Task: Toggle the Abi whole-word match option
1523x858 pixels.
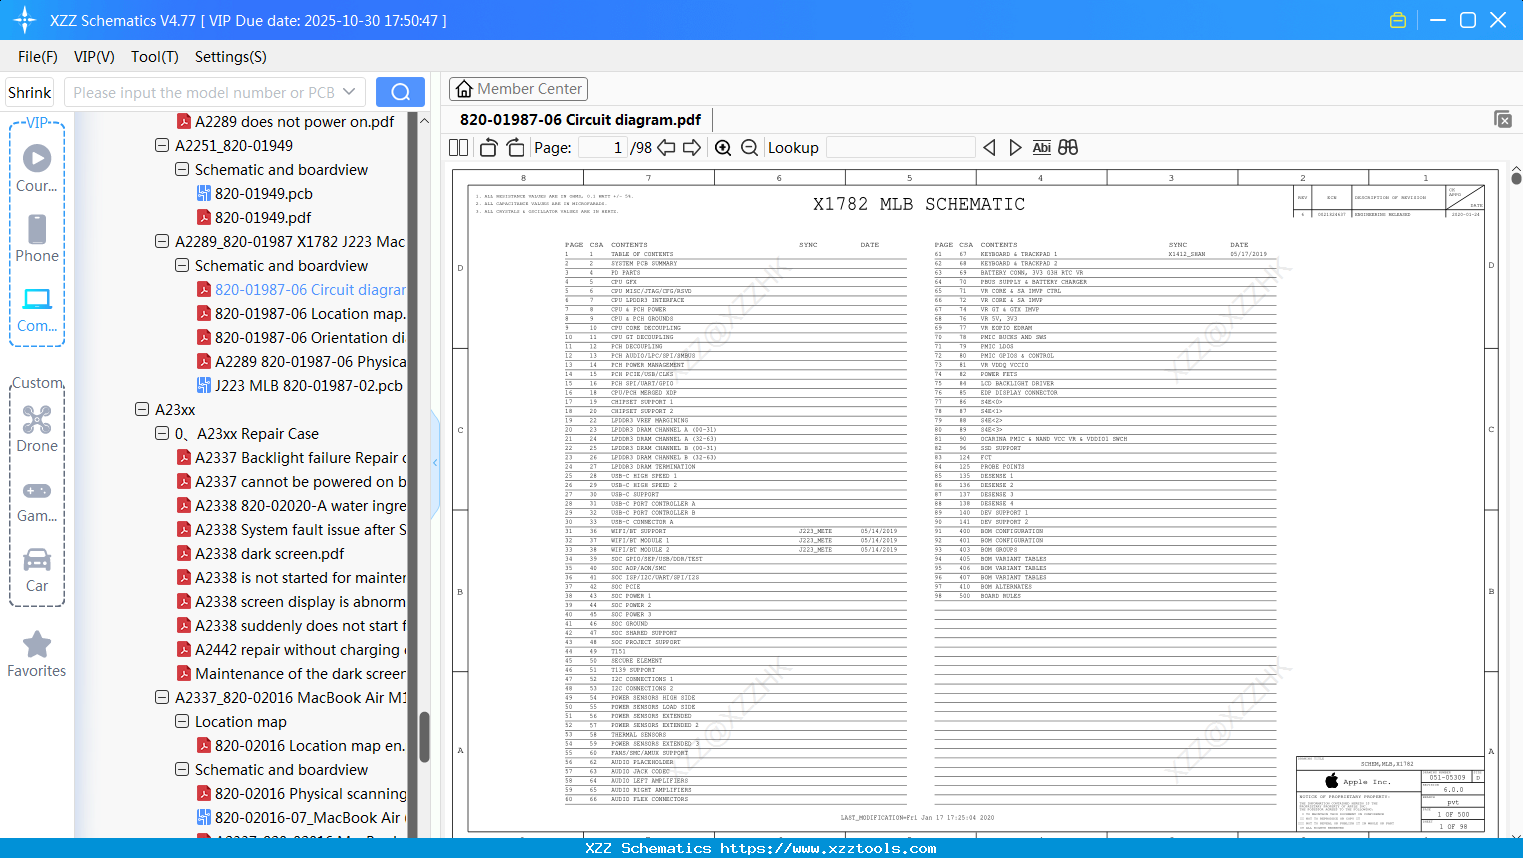Action: coord(1041,148)
